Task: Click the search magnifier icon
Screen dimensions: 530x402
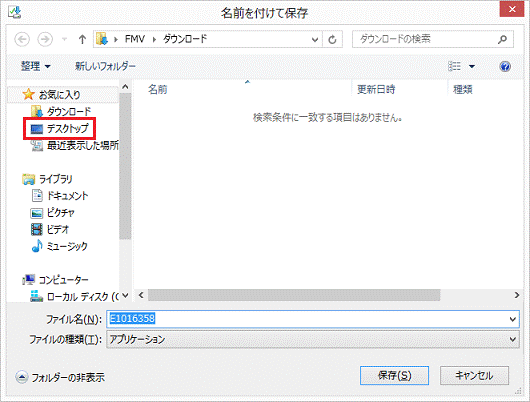Action: [502, 40]
